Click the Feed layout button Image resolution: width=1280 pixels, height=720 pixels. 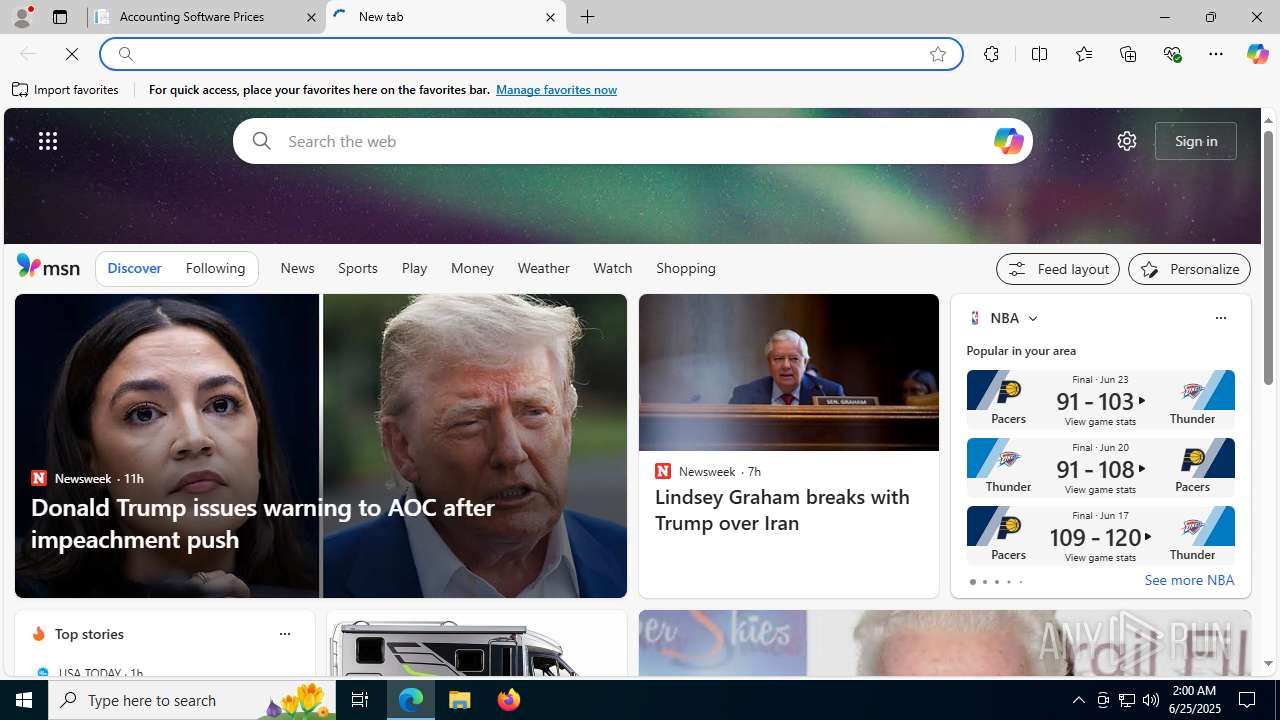(x=1058, y=269)
